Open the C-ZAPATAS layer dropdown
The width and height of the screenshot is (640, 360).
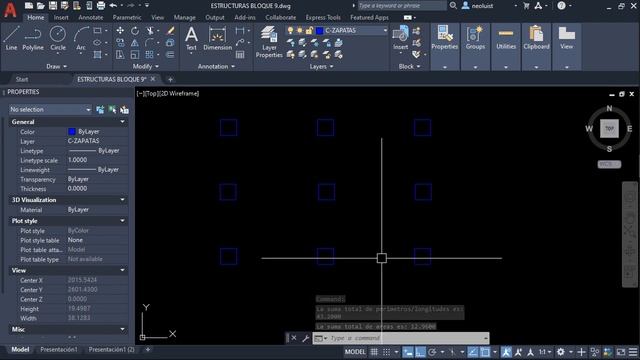pos(385,31)
